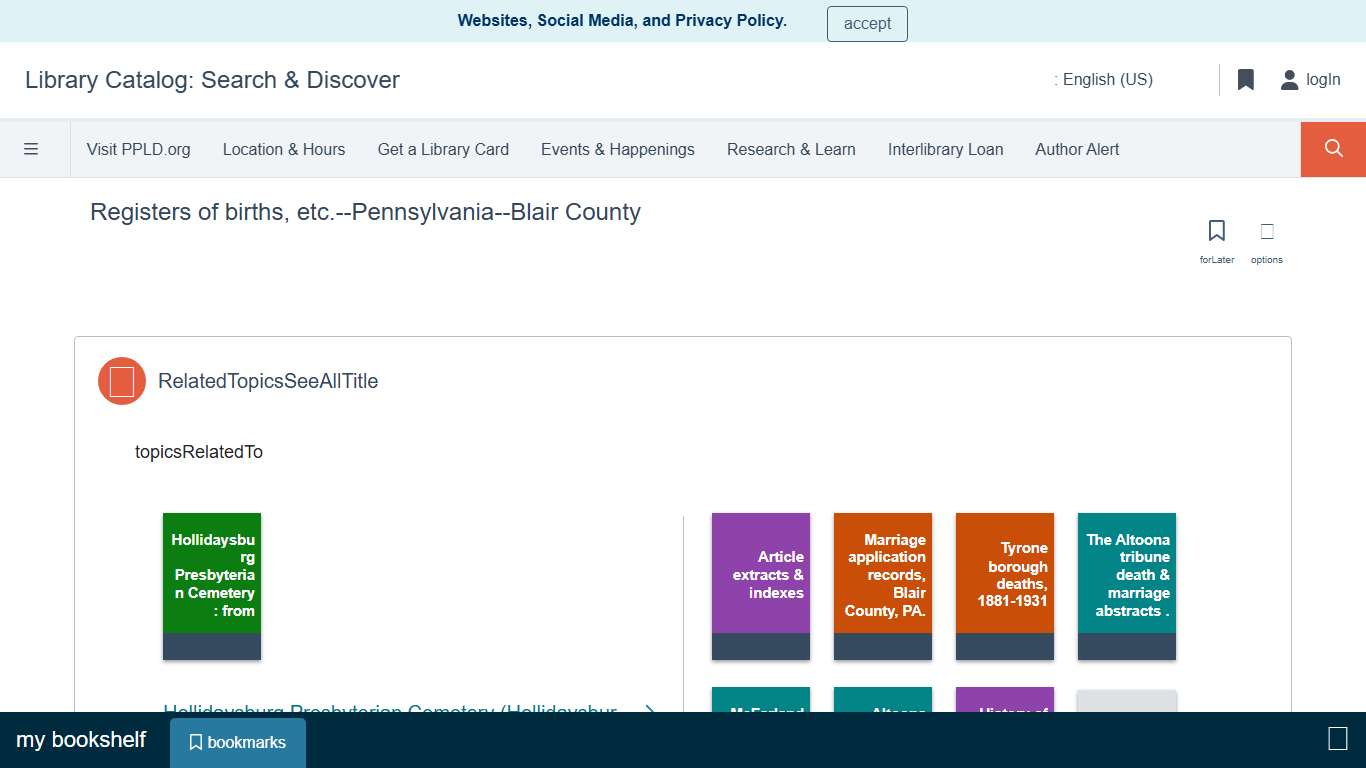Viewport: 1366px width, 768px height.
Task: Toggle the white square in the bookshelf bar
Action: (1337, 739)
